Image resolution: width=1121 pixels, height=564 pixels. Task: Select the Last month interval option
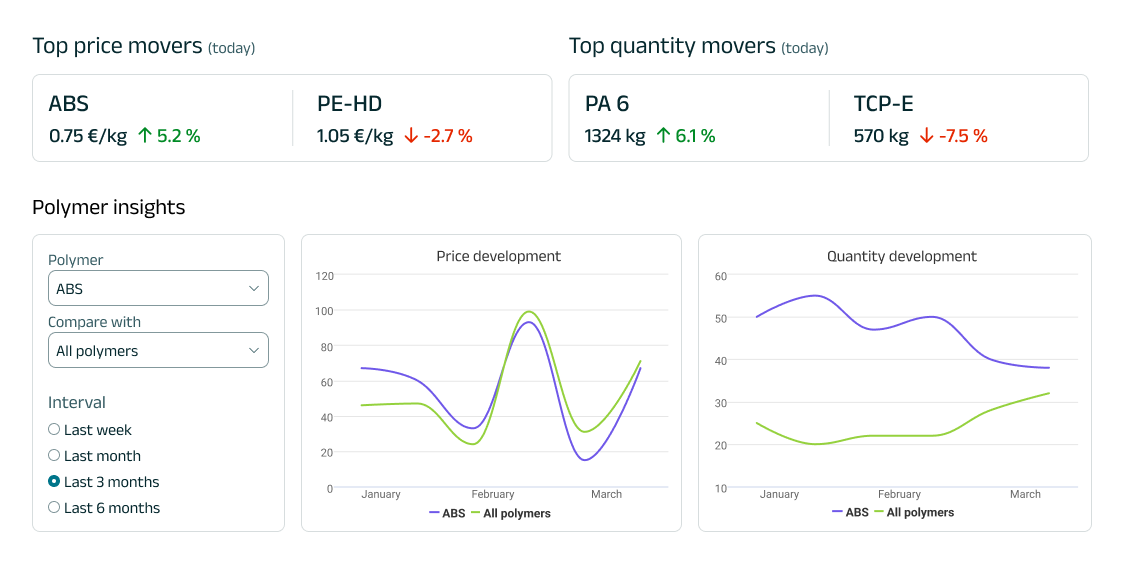[x=54, y=455]
